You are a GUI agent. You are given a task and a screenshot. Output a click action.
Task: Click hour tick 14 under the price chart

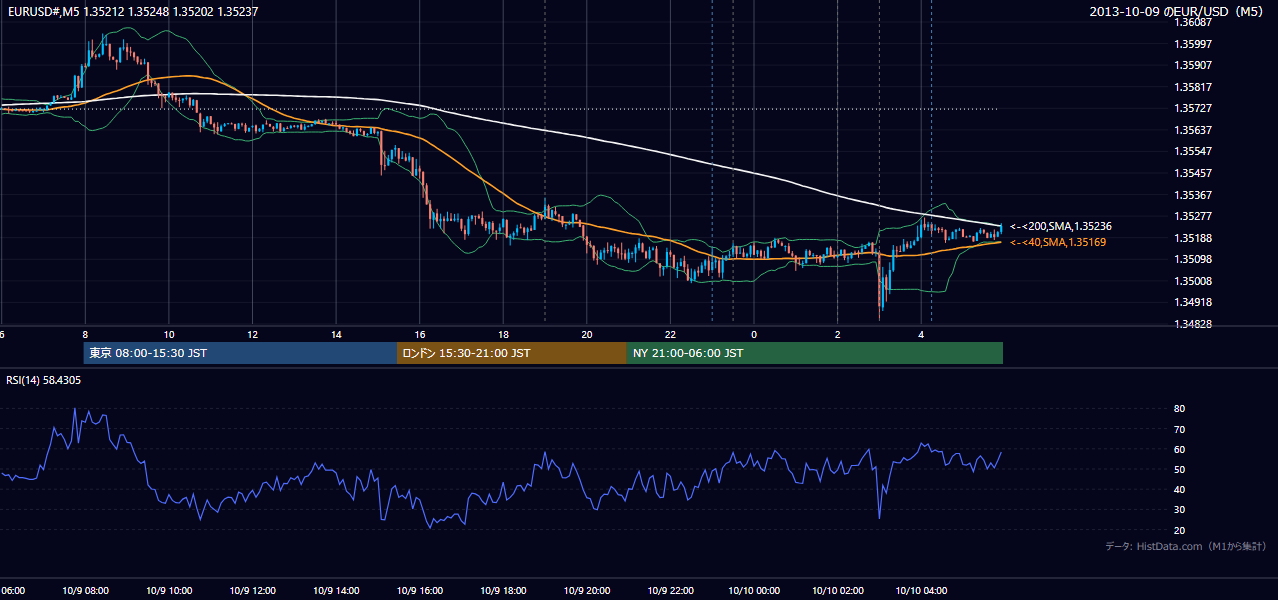click(x=336, y=334)
